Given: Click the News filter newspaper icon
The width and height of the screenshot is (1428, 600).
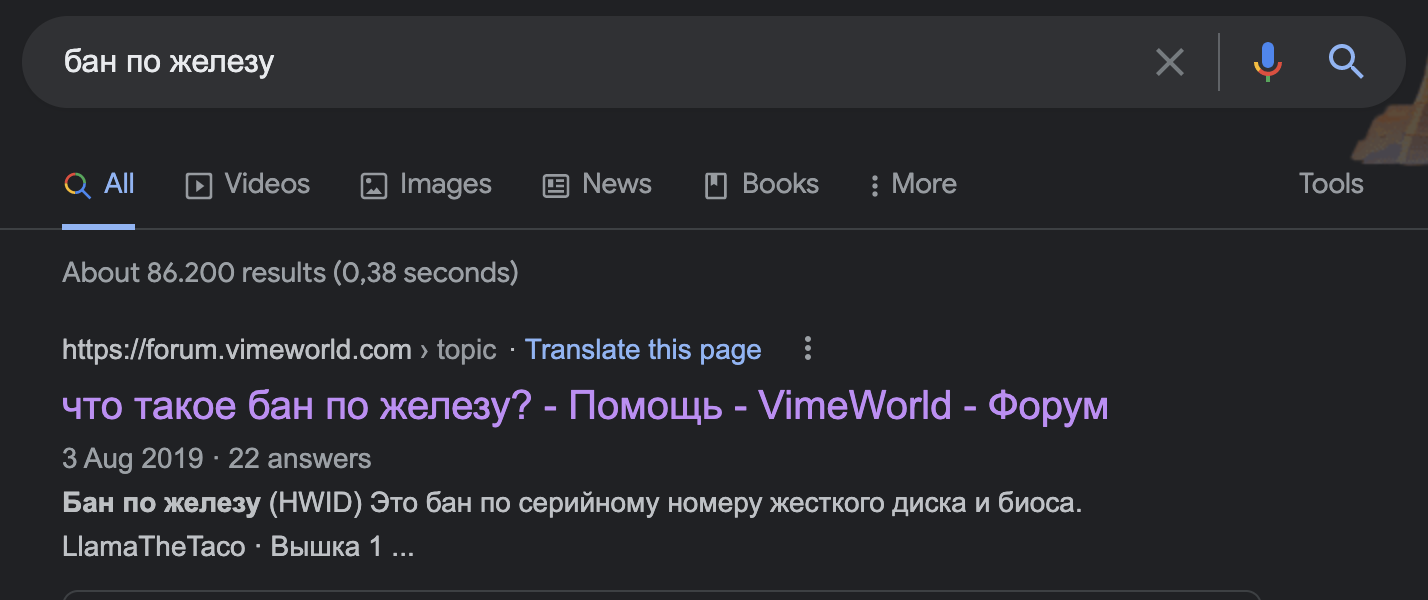Looking at the screenshot, I should (x=556, y=184).
